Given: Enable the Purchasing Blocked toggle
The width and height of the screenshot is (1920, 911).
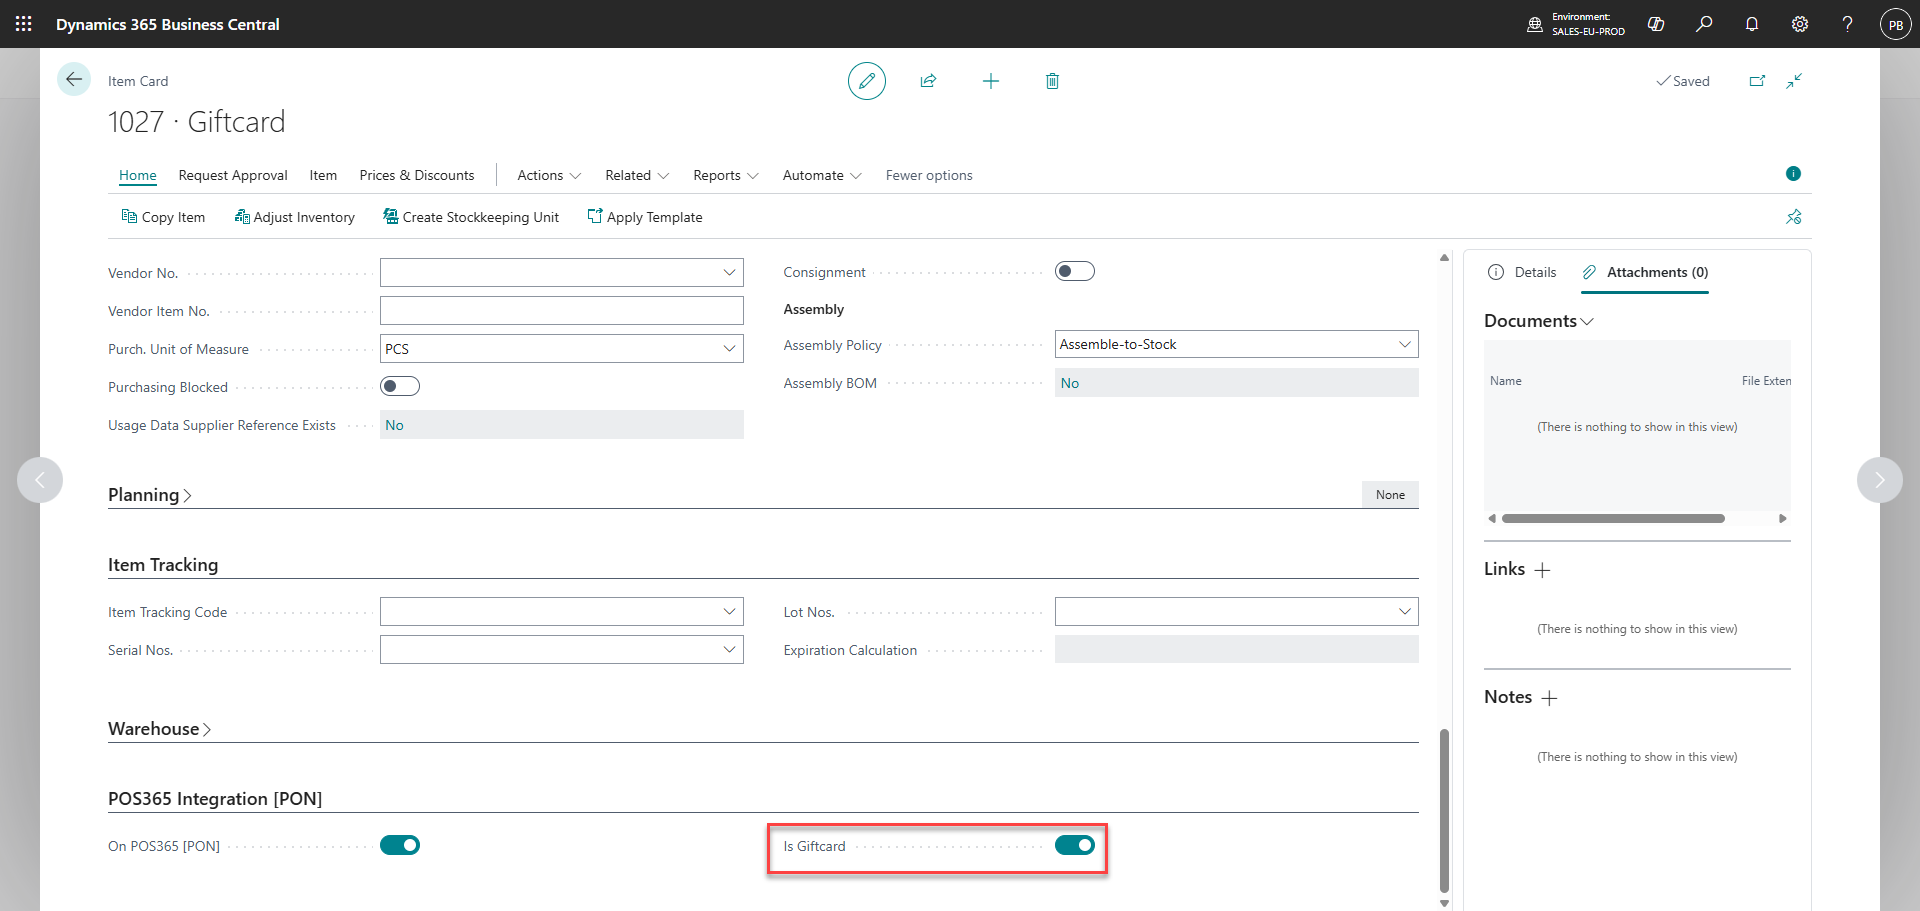Looking at the screenshot, I should pos(400,387).
